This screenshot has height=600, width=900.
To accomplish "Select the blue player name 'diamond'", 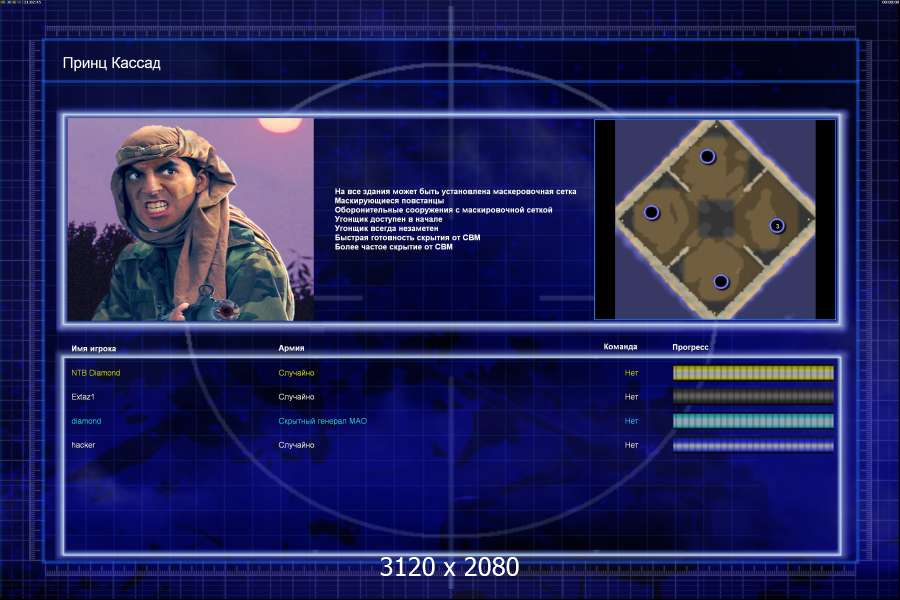I will click(86, 421).
